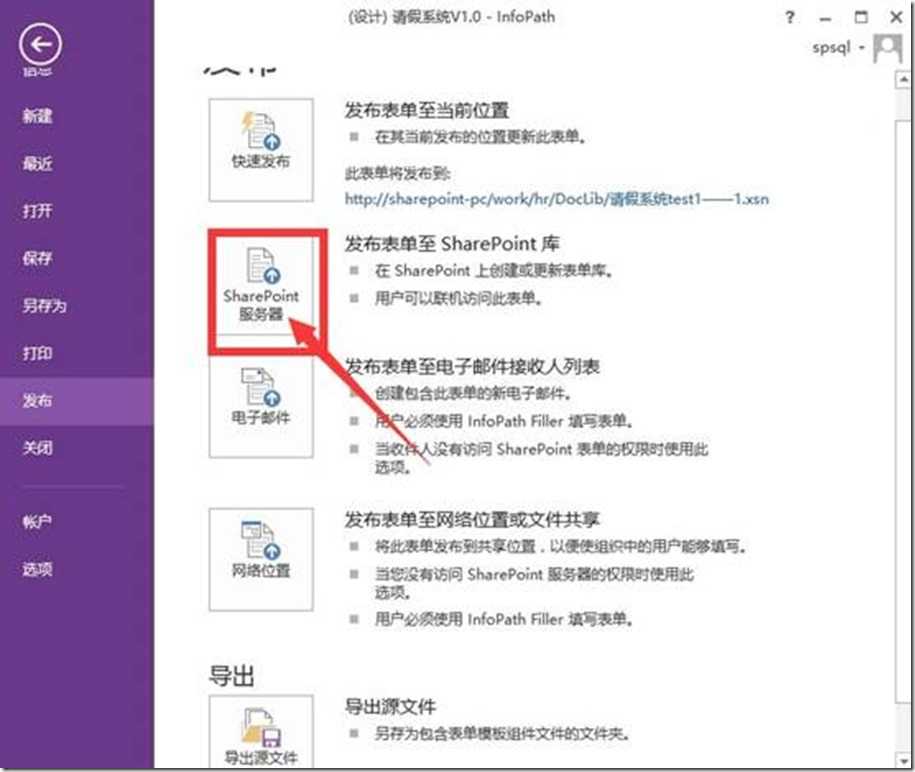Image resolution: width=915 pixels, height=772 pixels.
Task: Open 选项 options in sidebar
Action: pyautogui.click(x=37, y=568)
